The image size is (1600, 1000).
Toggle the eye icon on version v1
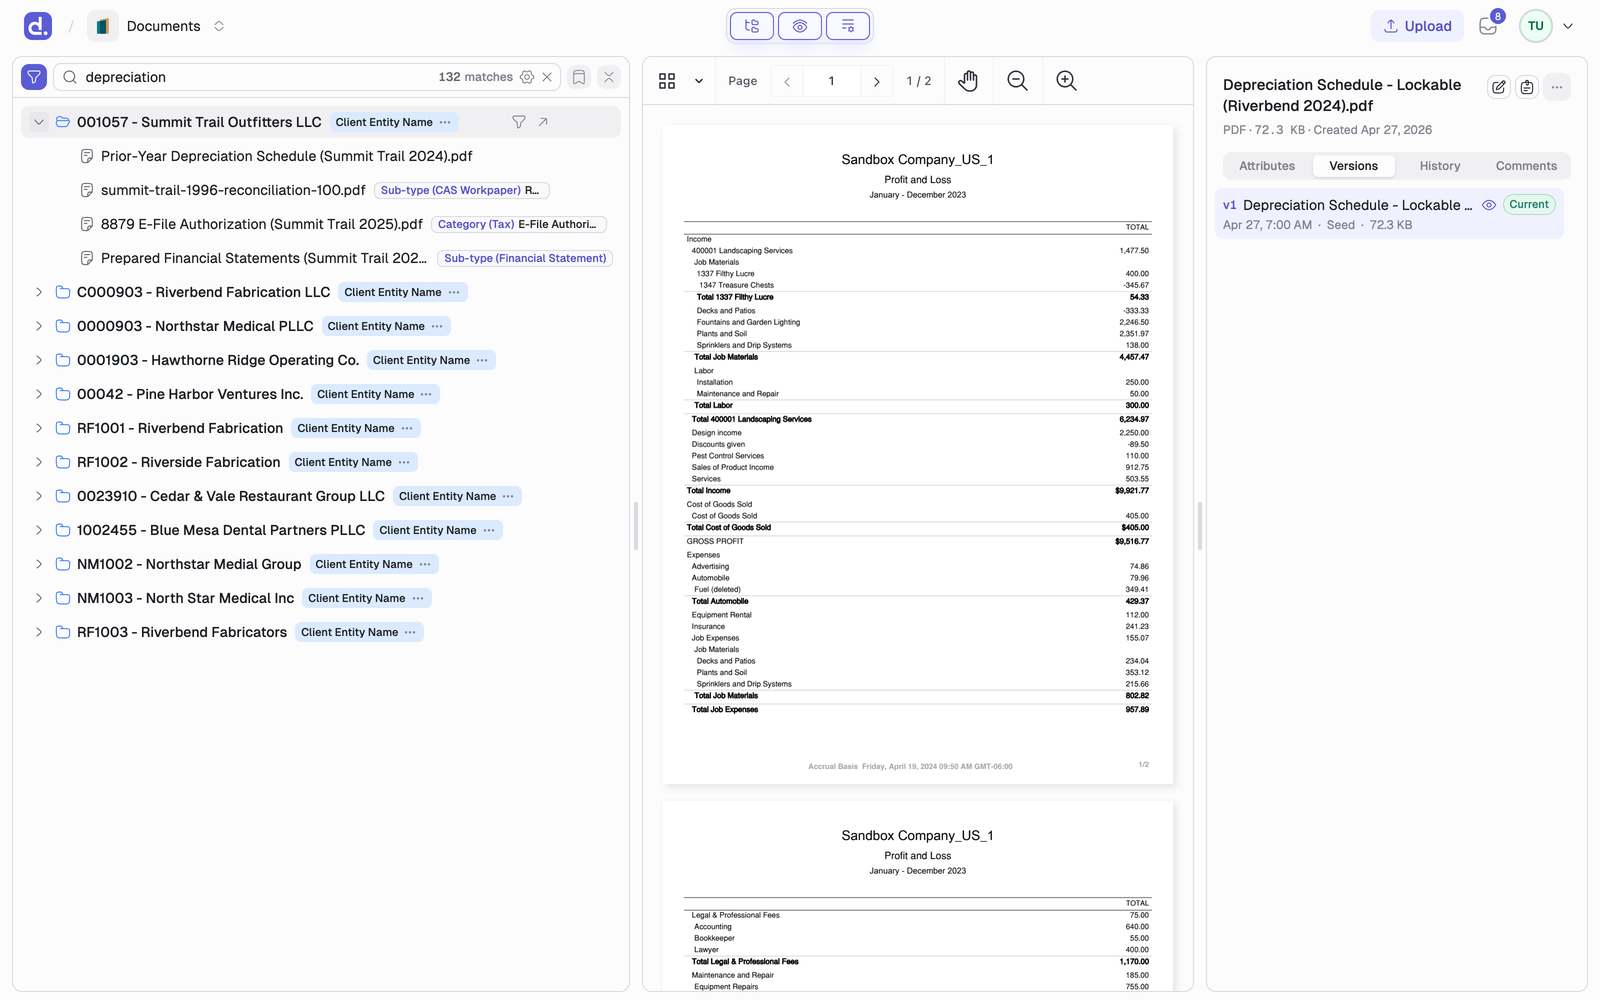click(1489, 205)
